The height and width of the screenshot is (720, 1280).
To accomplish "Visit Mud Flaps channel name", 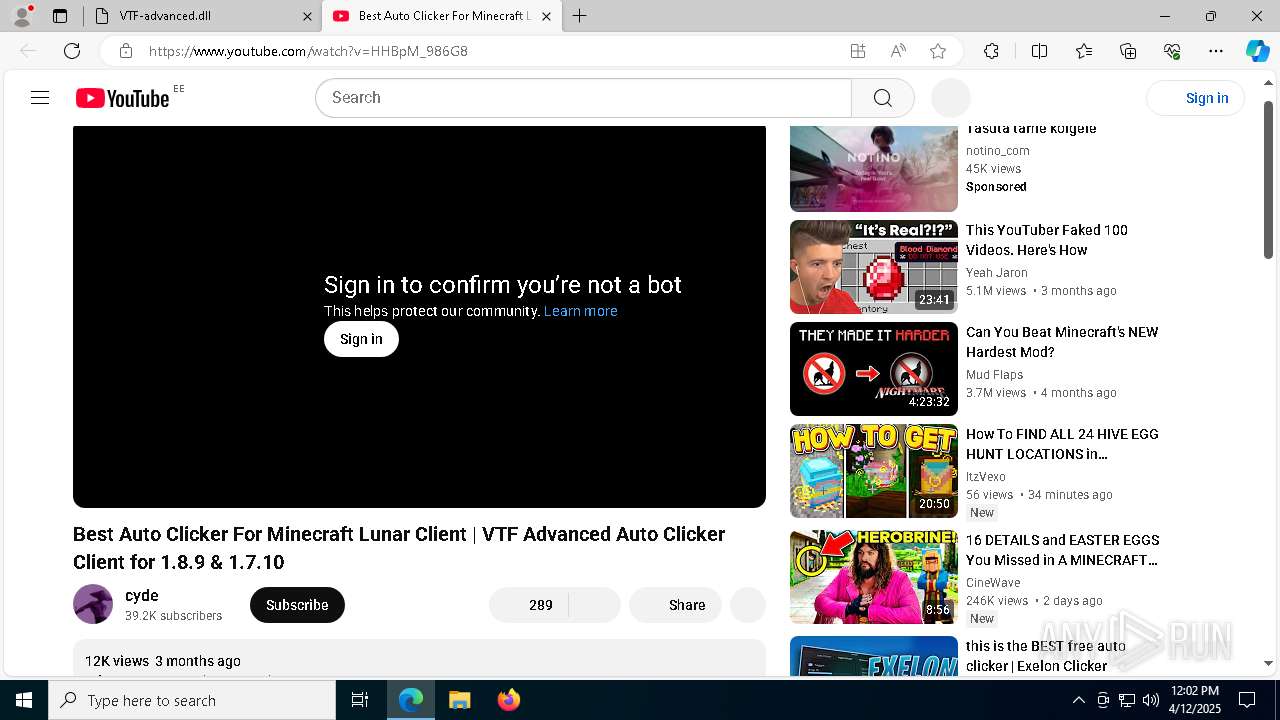I will coord(994,375).
